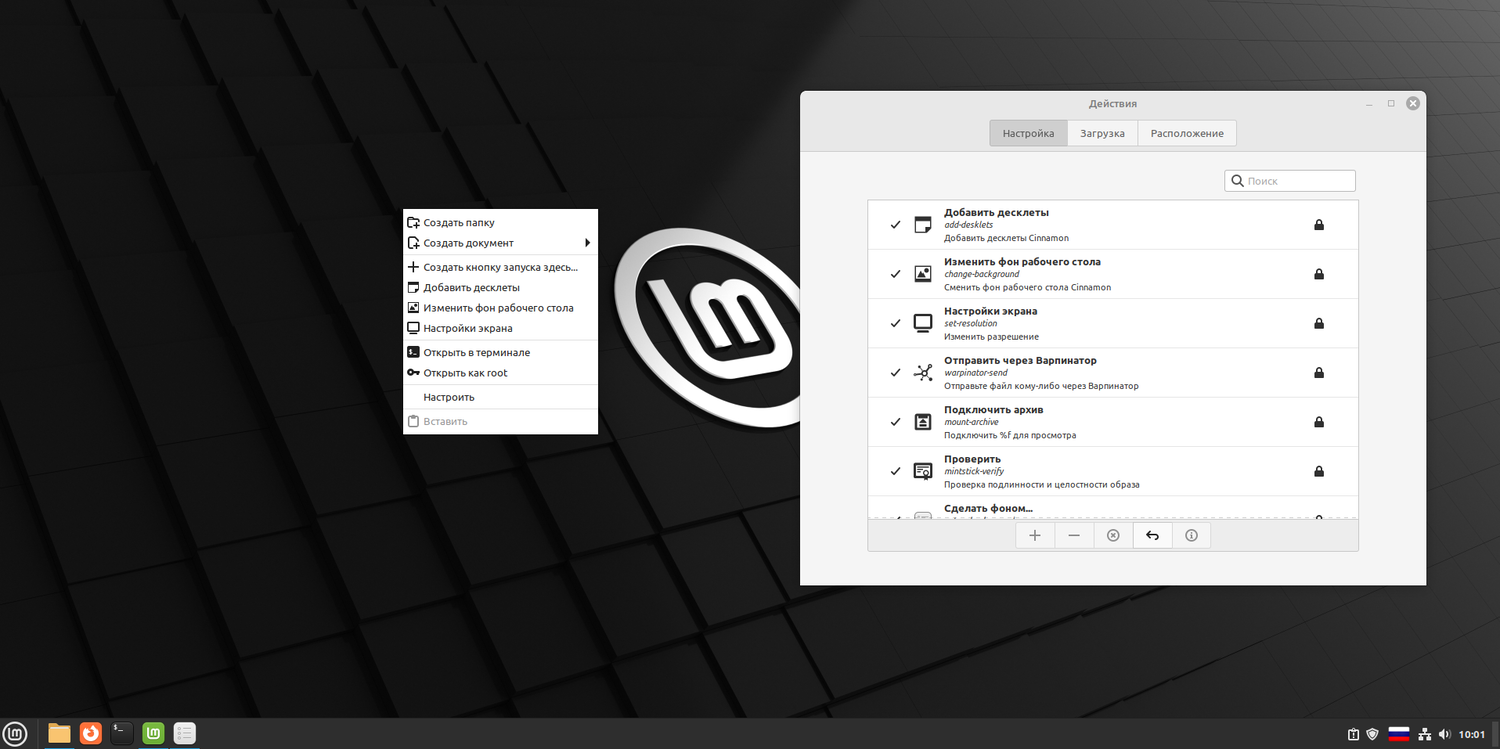Open the network icon in the system tray
The width and height of the screenshot is (1500, 749).
click(1426, 735)
